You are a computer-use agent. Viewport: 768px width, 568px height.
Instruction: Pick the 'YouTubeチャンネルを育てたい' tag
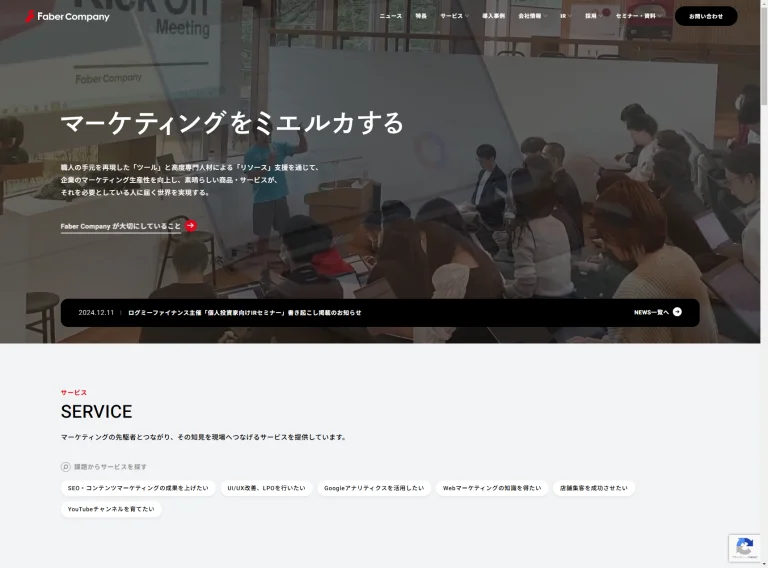(x=111, y=509)
